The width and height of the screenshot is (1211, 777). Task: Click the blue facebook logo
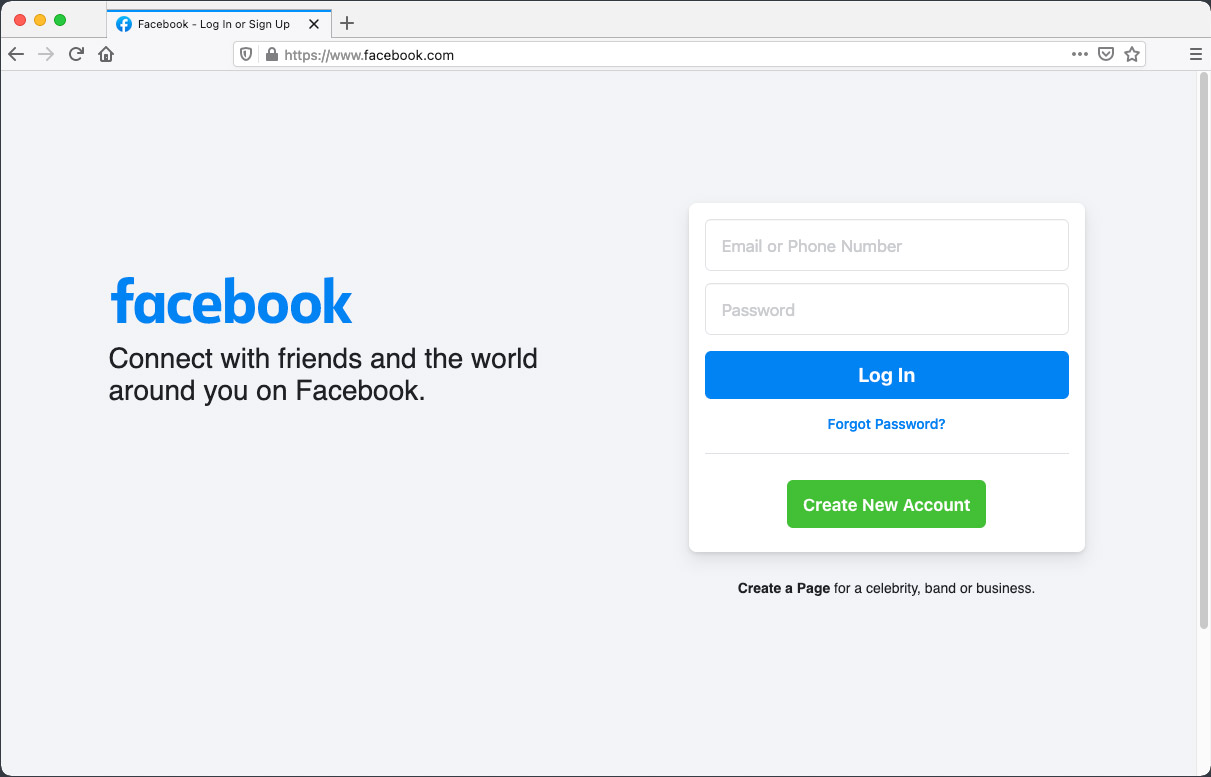click(231, 300)
